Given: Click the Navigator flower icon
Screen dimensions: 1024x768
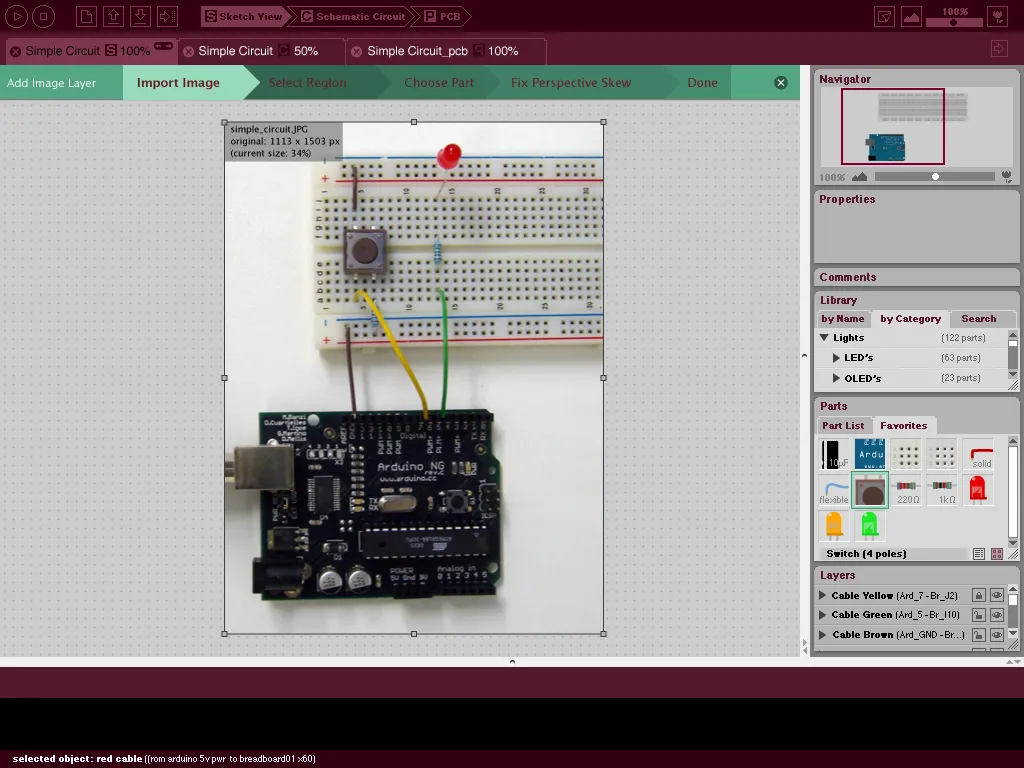Looking at the screenshot, I should (1006, 176).
